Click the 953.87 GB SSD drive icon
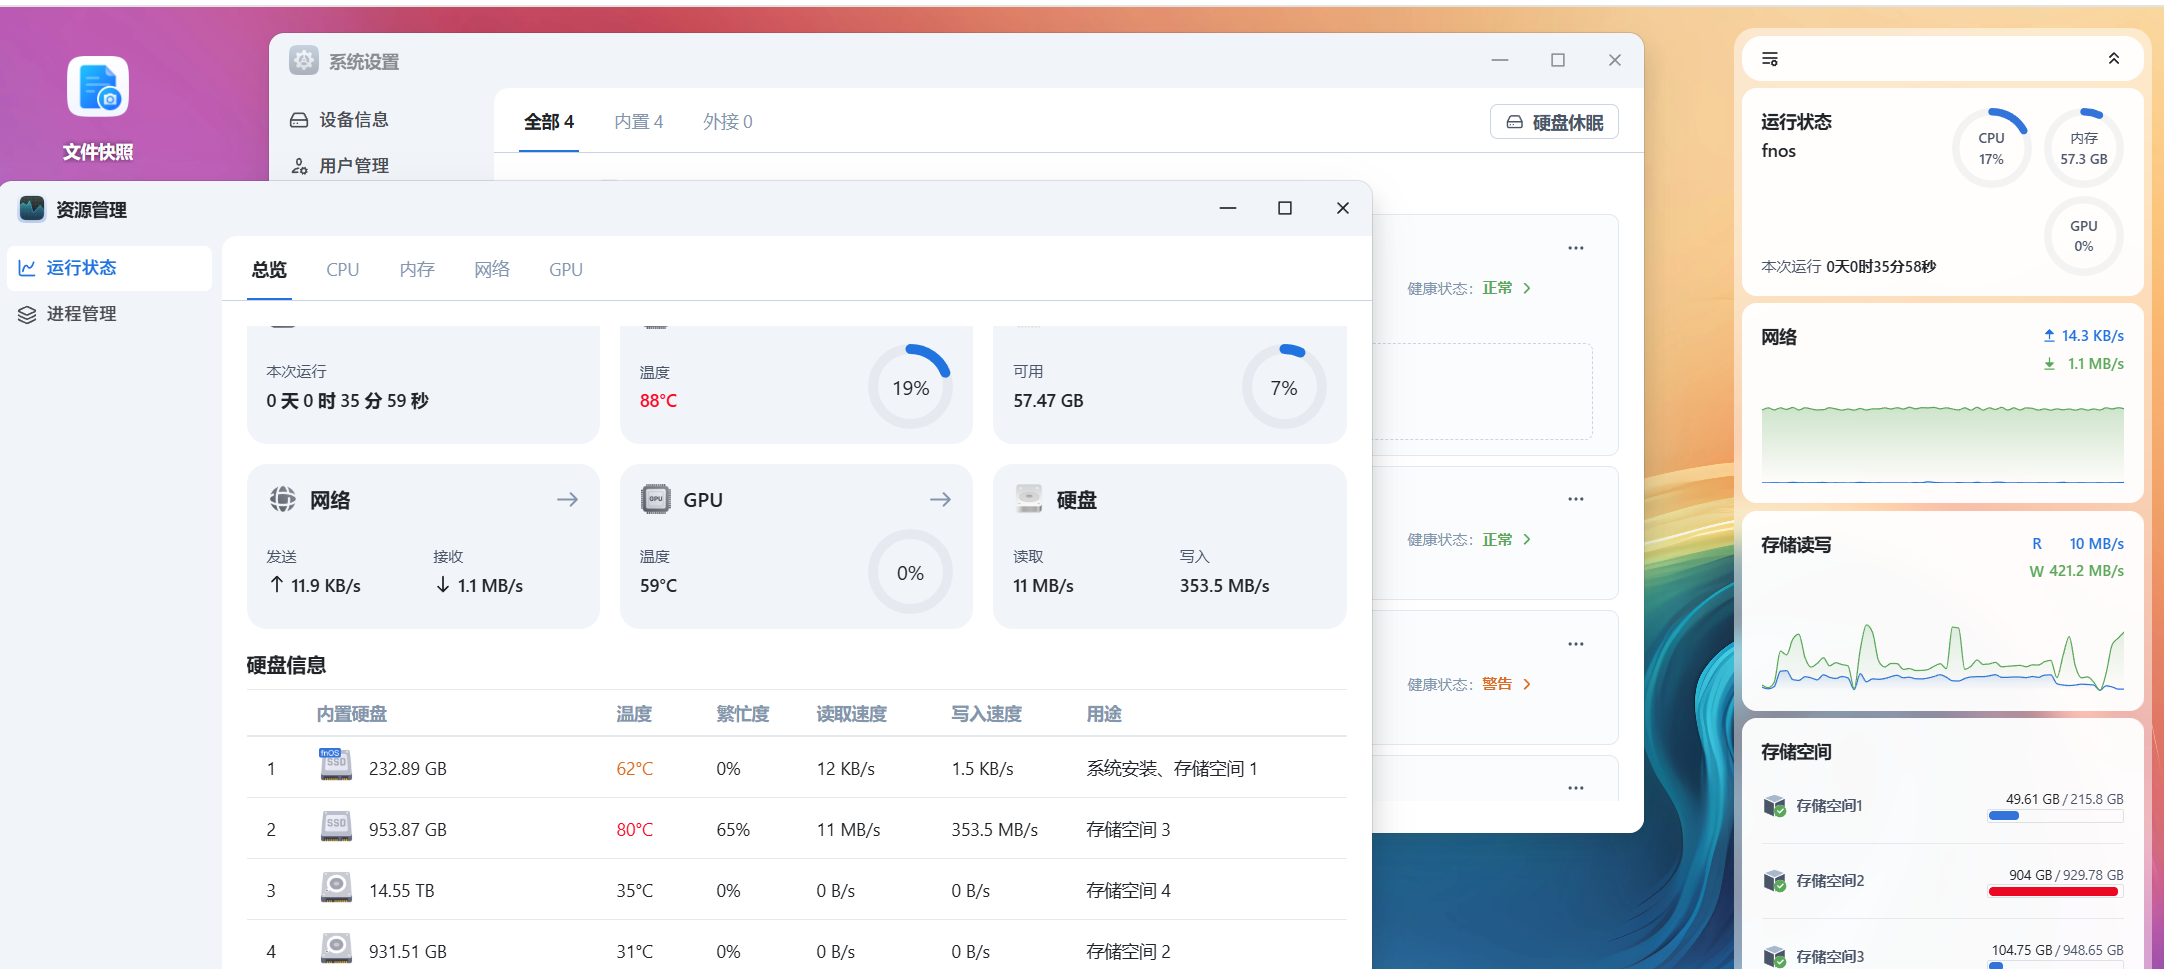Image resolution: width=2164 pixels, height=969 pixels. click(336, 828)
